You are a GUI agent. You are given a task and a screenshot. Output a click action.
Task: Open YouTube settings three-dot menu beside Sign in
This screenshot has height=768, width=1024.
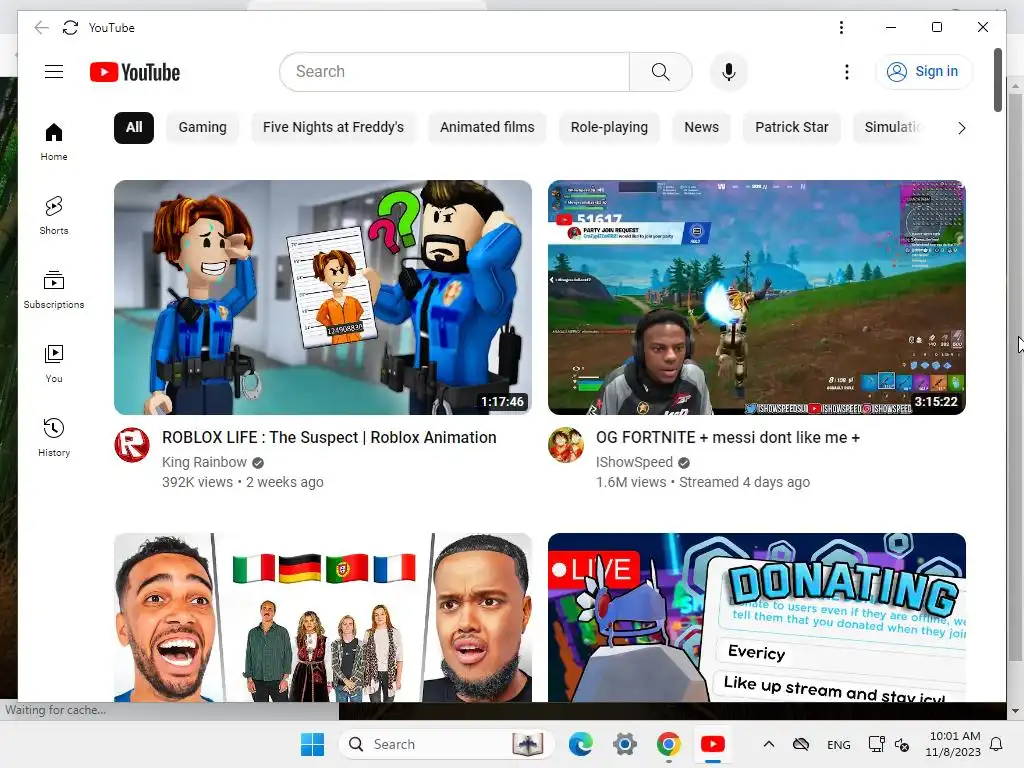coord(846,72)
